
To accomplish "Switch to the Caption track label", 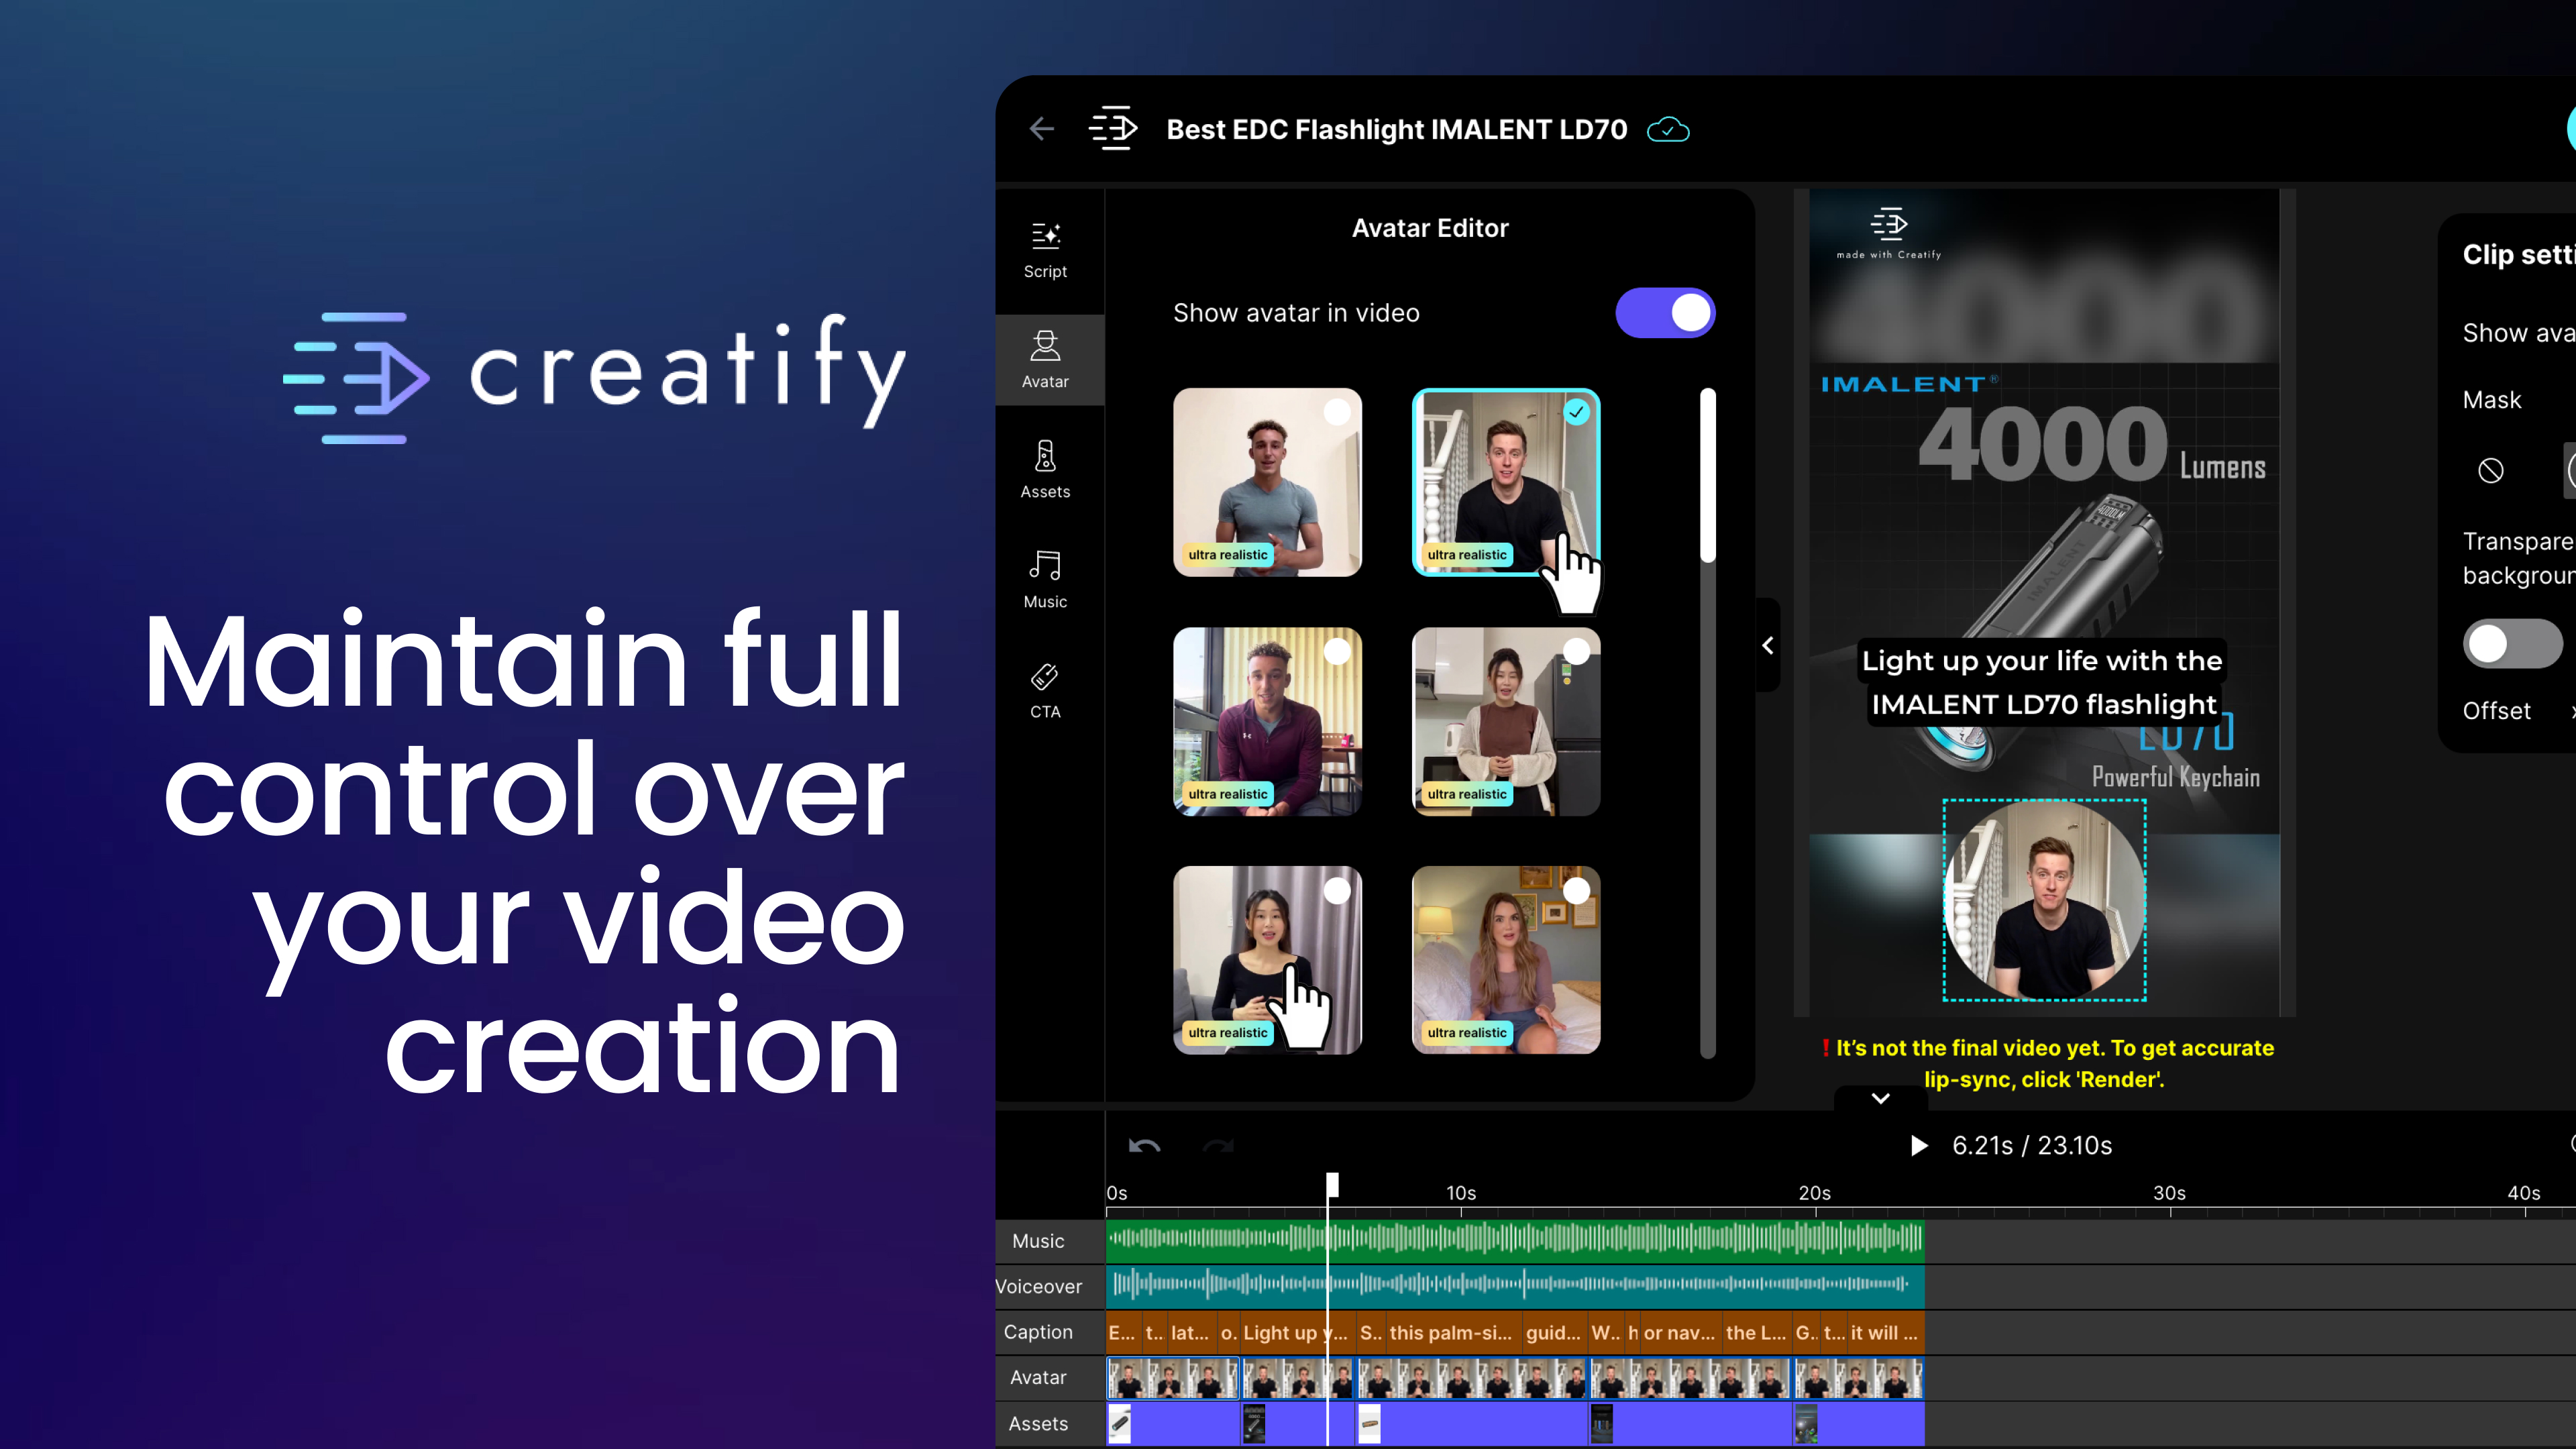I will coord(1038,1332).
